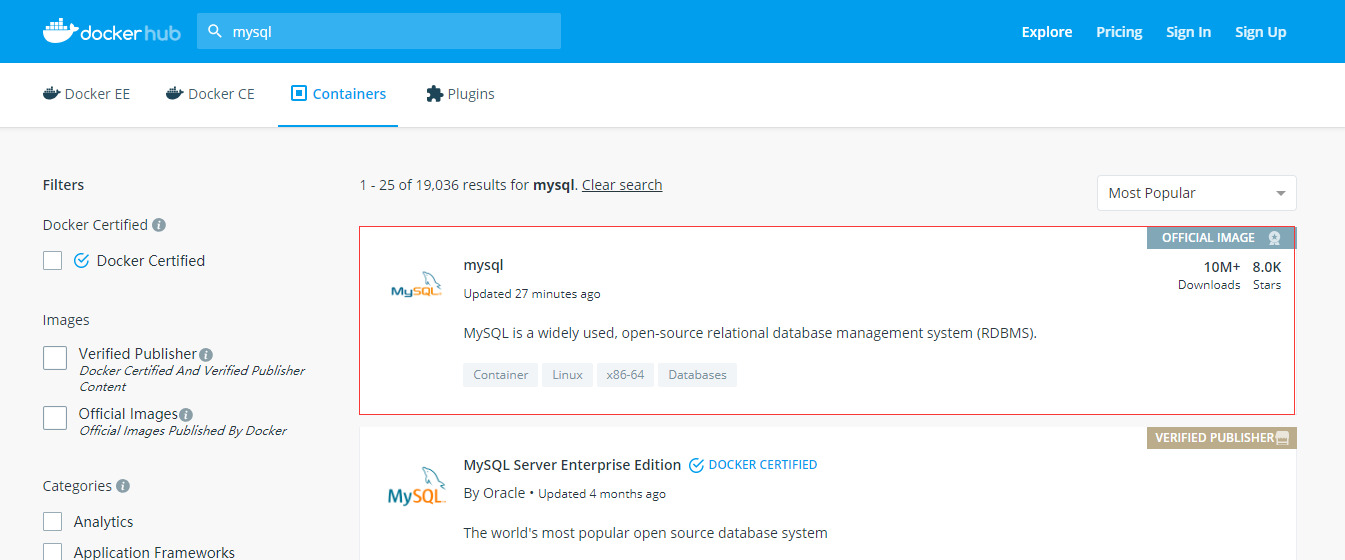The height and width of the screenshot is (560, 1345).
Task: Click the Docker EE whale icon
Action: click(x=52, y=94)
